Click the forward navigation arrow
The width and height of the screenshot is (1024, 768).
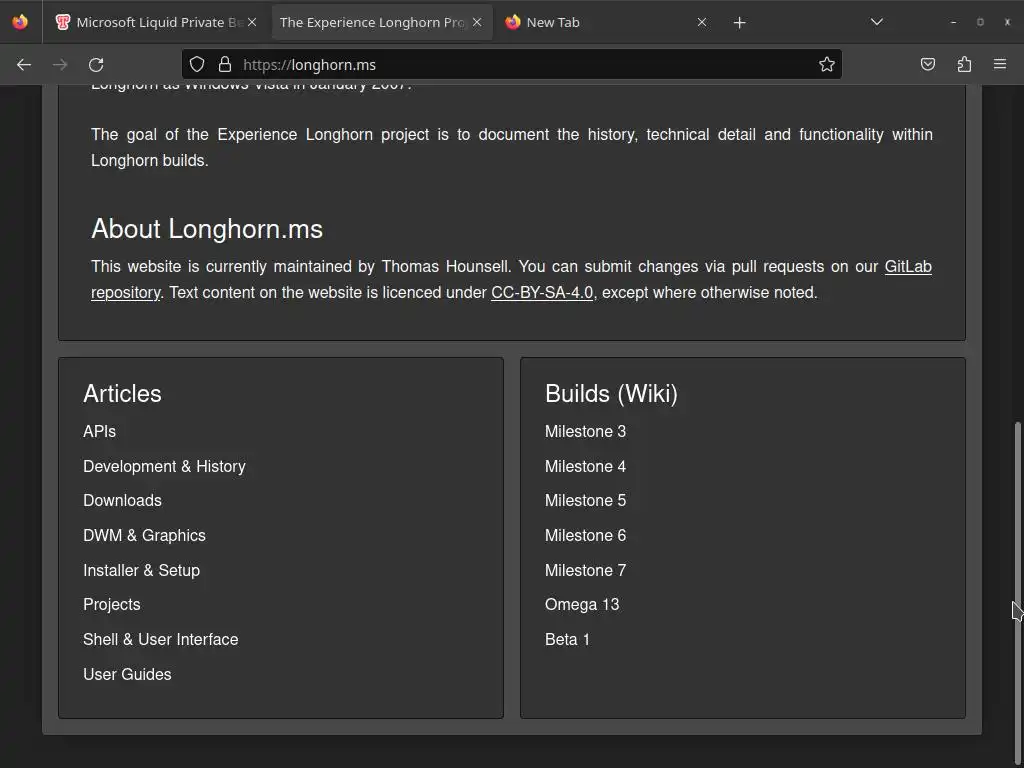click(x=60, y=65)
